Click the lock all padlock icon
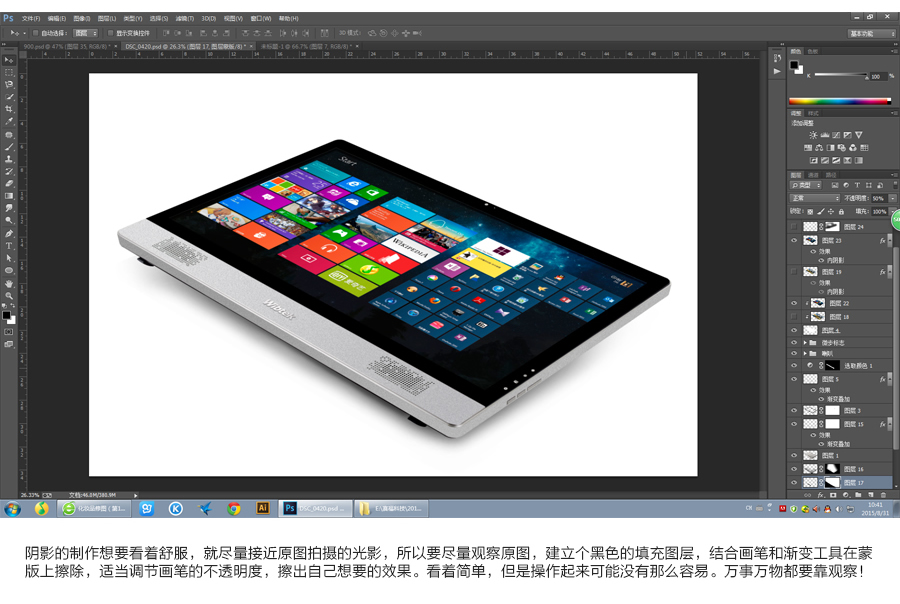 (x=841, y=212)
